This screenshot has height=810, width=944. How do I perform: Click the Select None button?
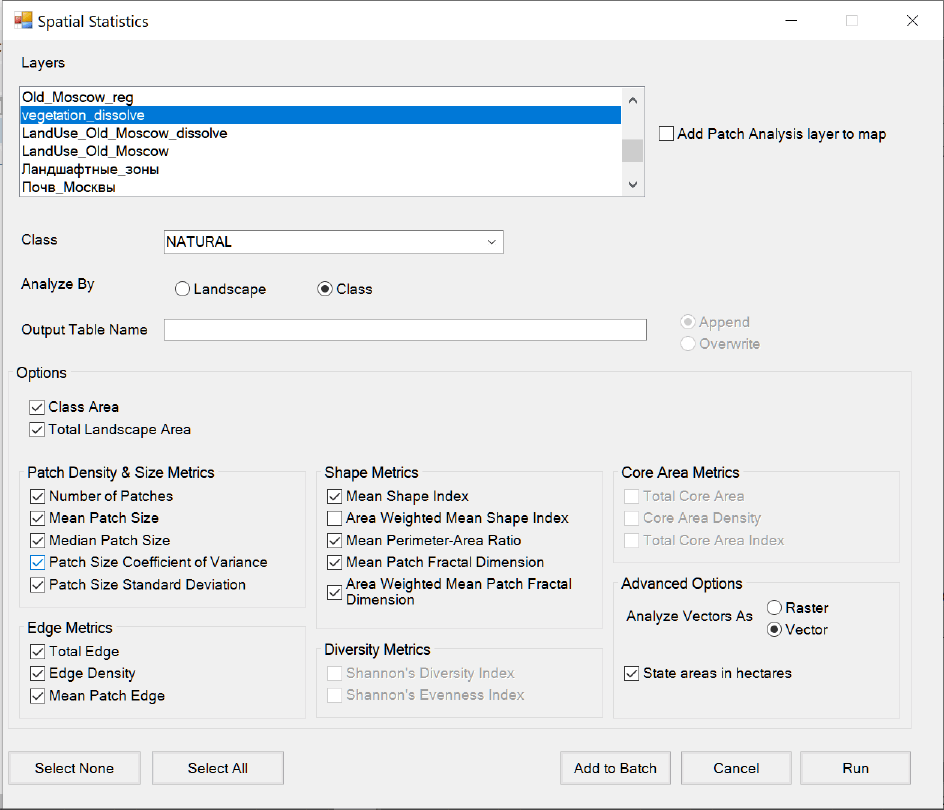point(75,768)
